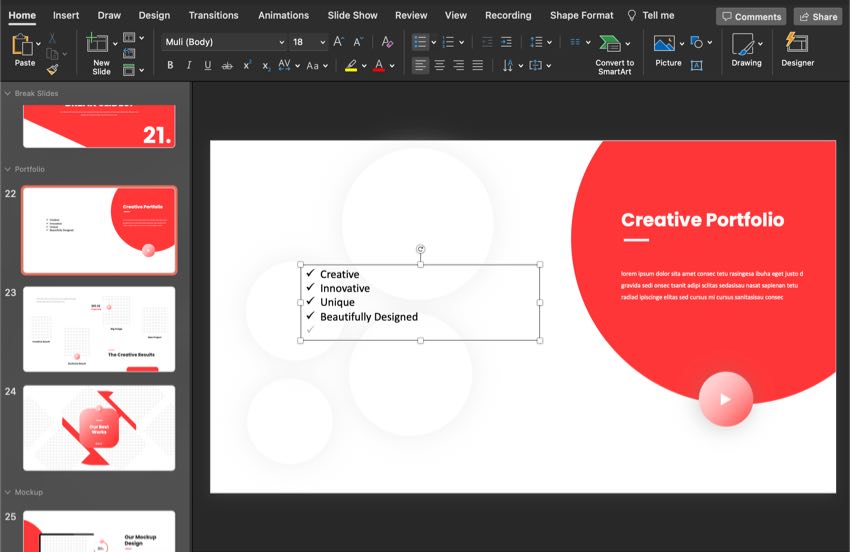Open the Shape Format tab
The image size is (850, 552).
pyautogui.click(x=581, y=15)
